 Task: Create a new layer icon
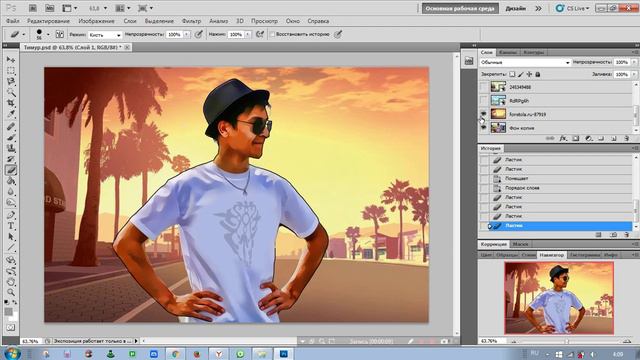[613, 138]
